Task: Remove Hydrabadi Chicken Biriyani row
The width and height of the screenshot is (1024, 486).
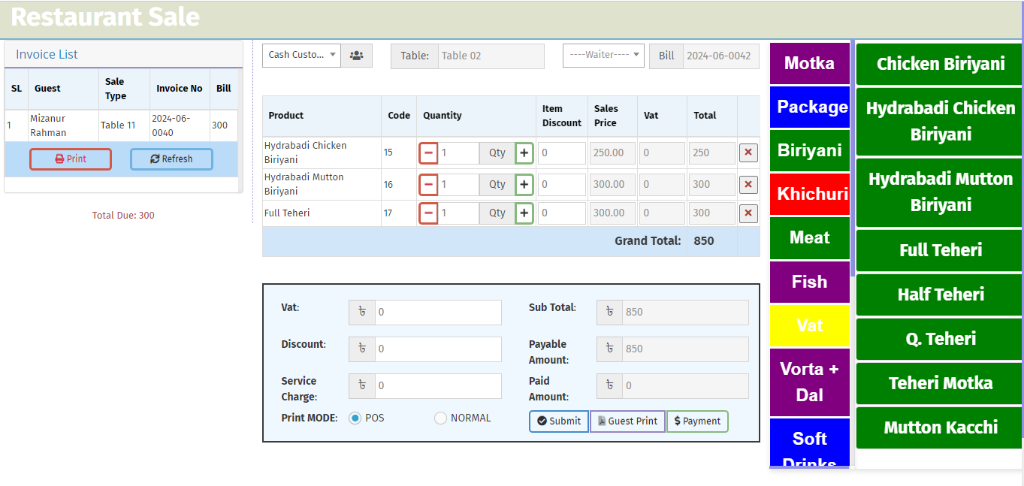Action: click(748, 154)
